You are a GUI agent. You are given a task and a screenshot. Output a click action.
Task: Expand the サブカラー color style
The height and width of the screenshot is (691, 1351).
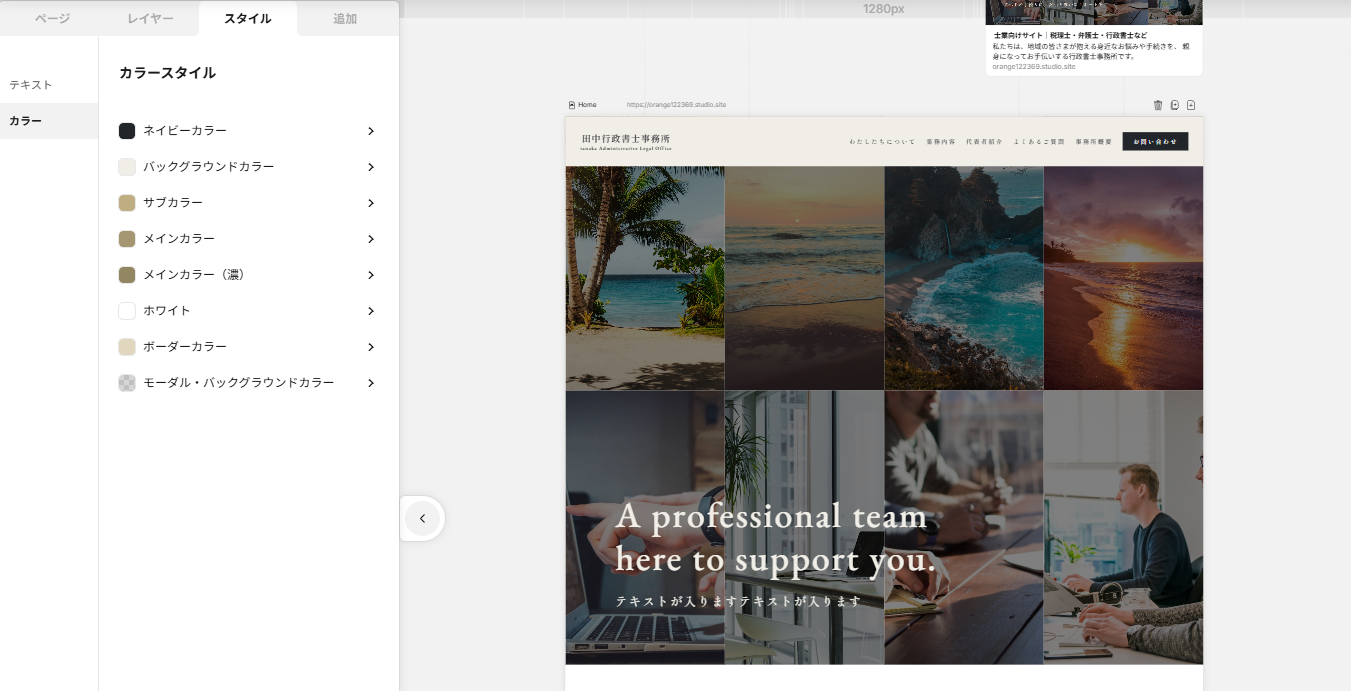point(370,203)
